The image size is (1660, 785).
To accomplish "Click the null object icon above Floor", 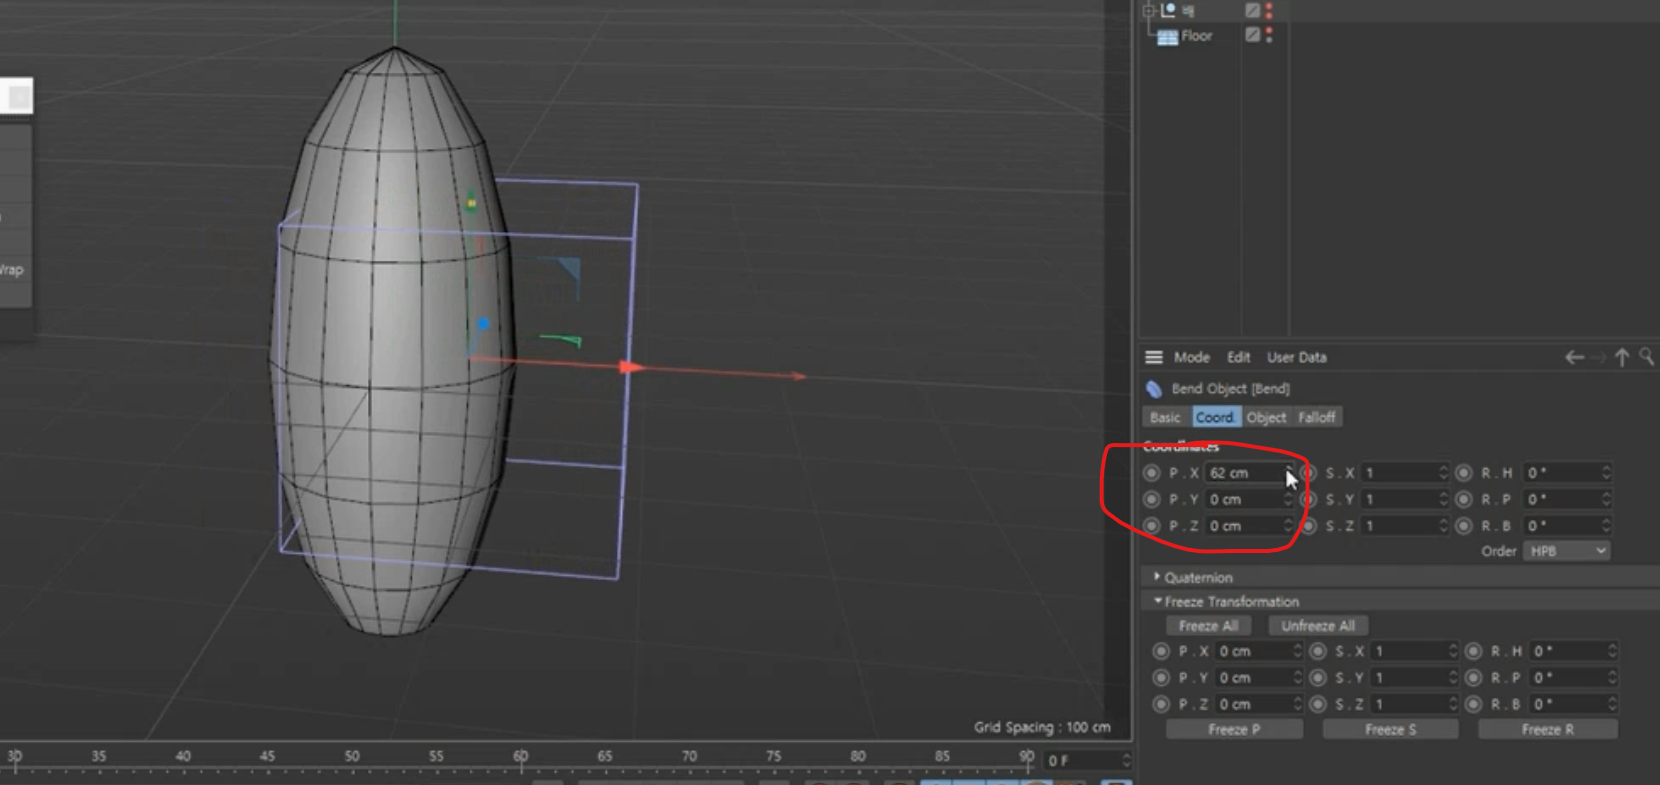I will click(x=1168, y=10).
